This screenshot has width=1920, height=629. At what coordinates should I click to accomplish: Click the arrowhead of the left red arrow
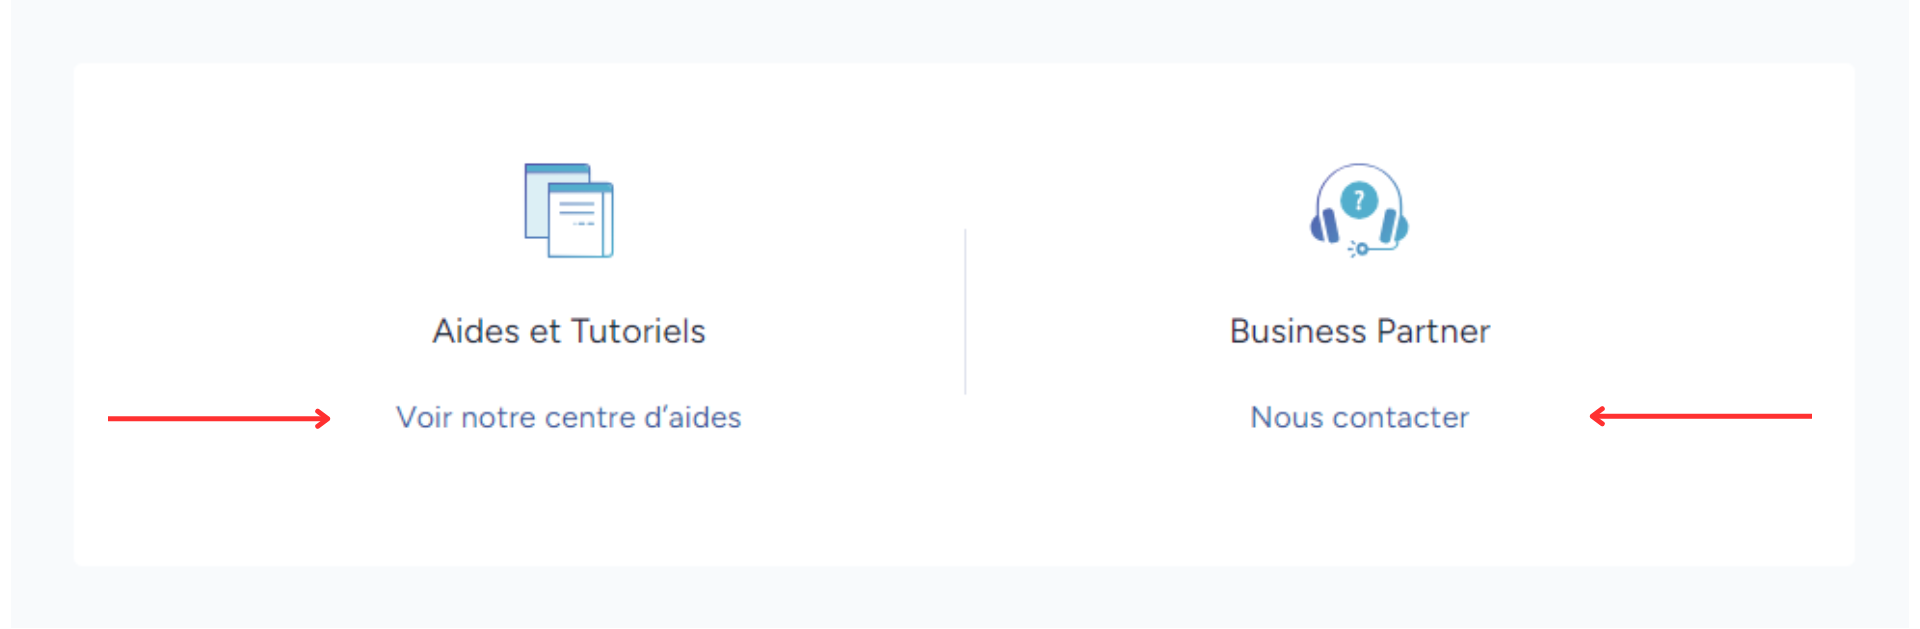(x=322, y=418)
